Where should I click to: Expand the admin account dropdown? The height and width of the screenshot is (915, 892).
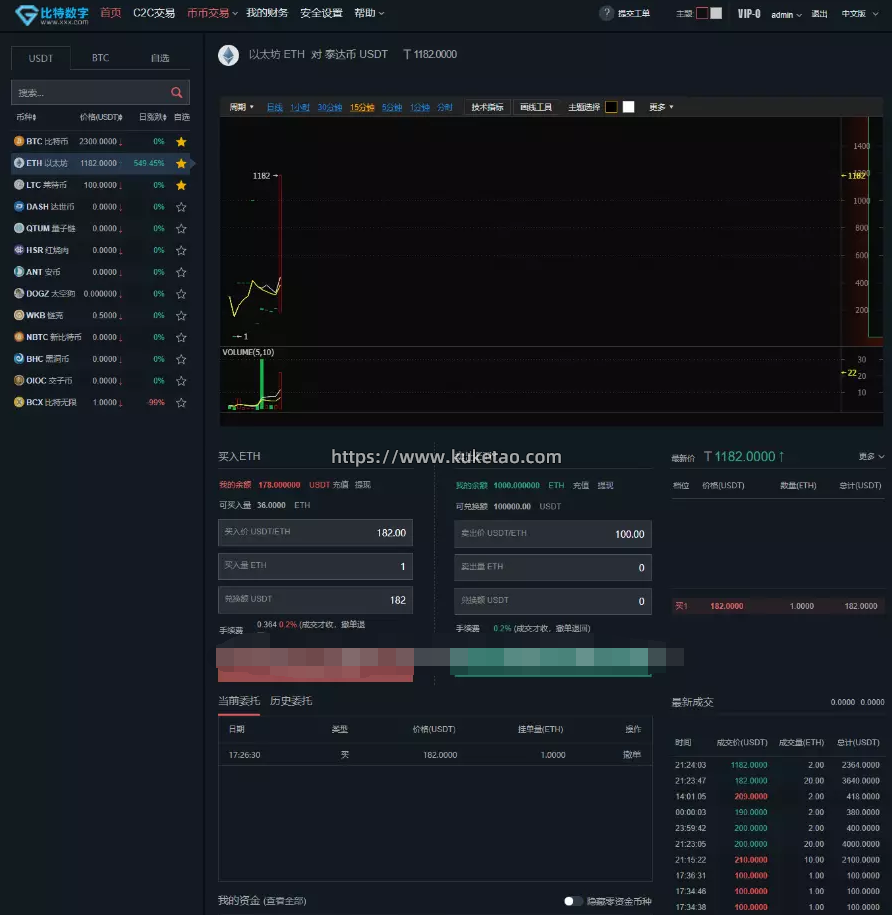pyautogui.click(x=785, y=15)
